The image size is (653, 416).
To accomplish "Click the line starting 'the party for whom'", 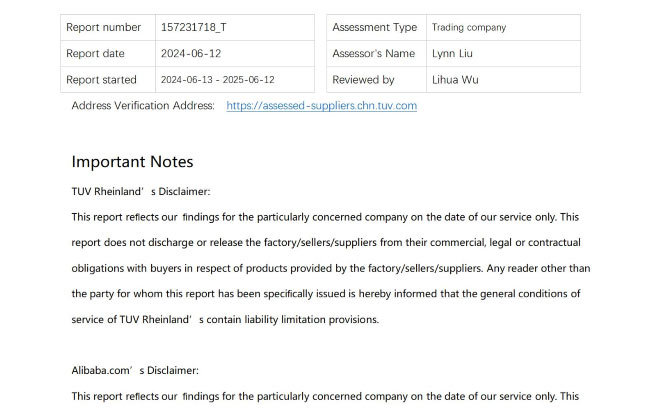I will (x=326, y=294).
